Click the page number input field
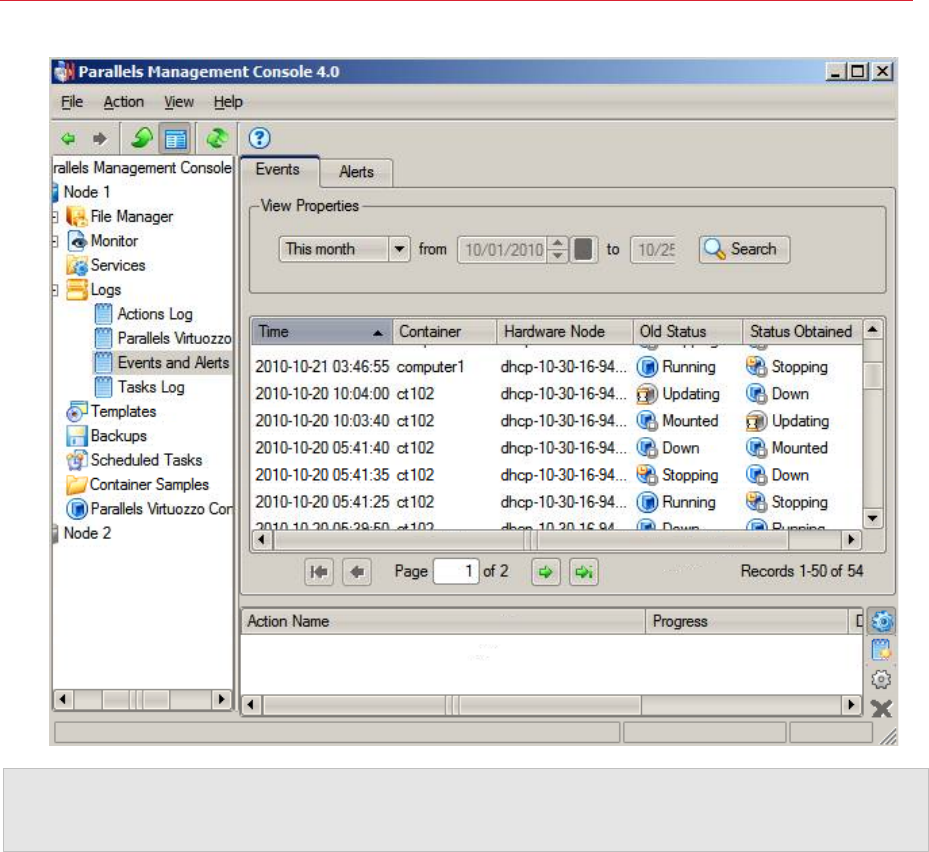The image size is (929, 852). point(455,572)
